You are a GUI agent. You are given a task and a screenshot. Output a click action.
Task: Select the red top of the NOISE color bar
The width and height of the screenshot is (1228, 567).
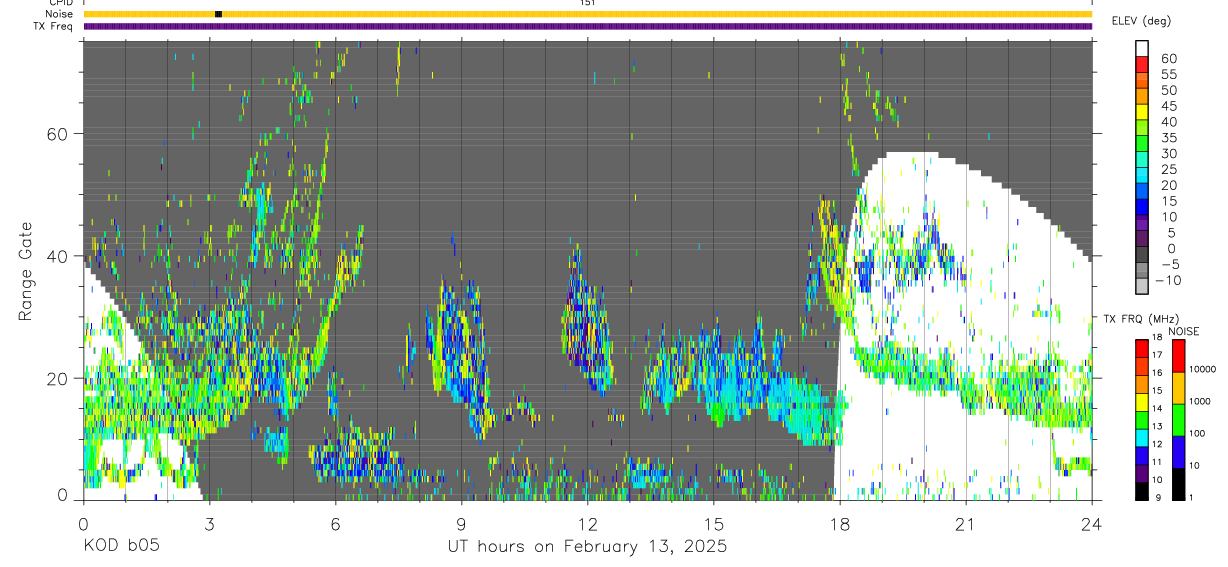point(1178,356)
